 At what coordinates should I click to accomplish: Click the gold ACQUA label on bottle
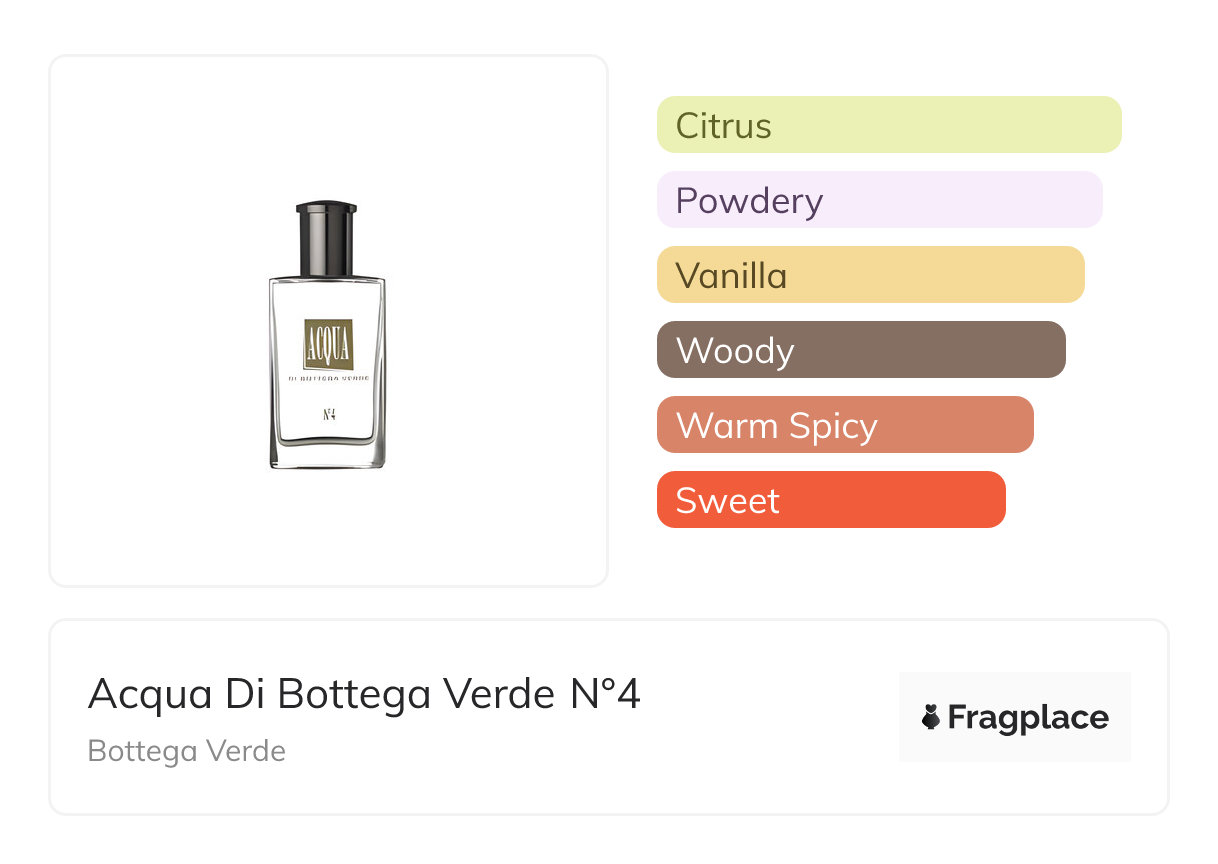coord(327,344)
